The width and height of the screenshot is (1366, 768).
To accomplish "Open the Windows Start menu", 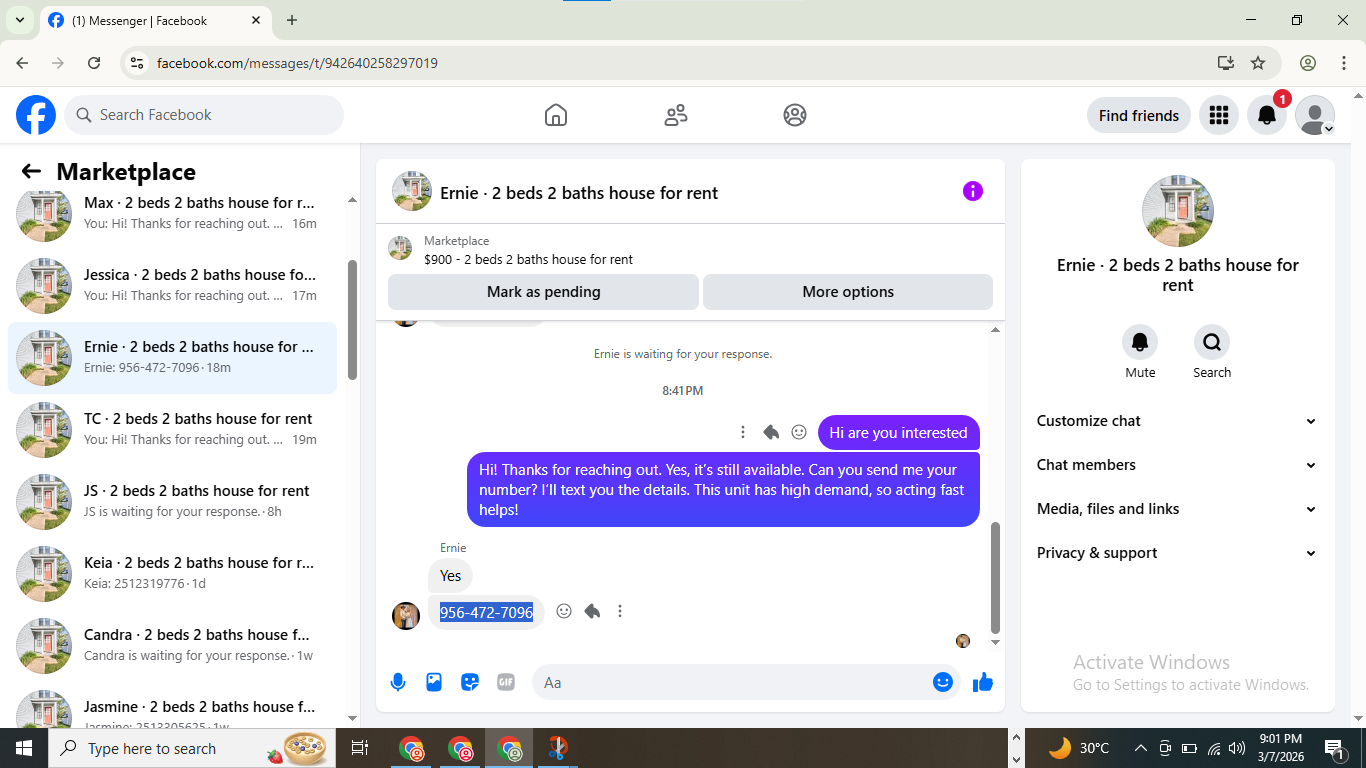I will click(24, 748).
